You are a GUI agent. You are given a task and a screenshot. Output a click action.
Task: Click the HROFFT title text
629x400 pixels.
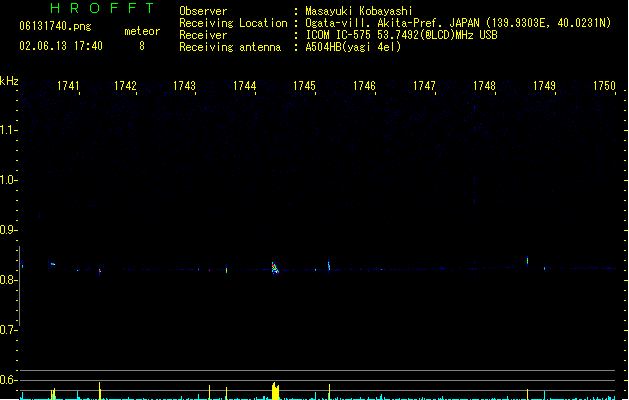pos(102,8)
